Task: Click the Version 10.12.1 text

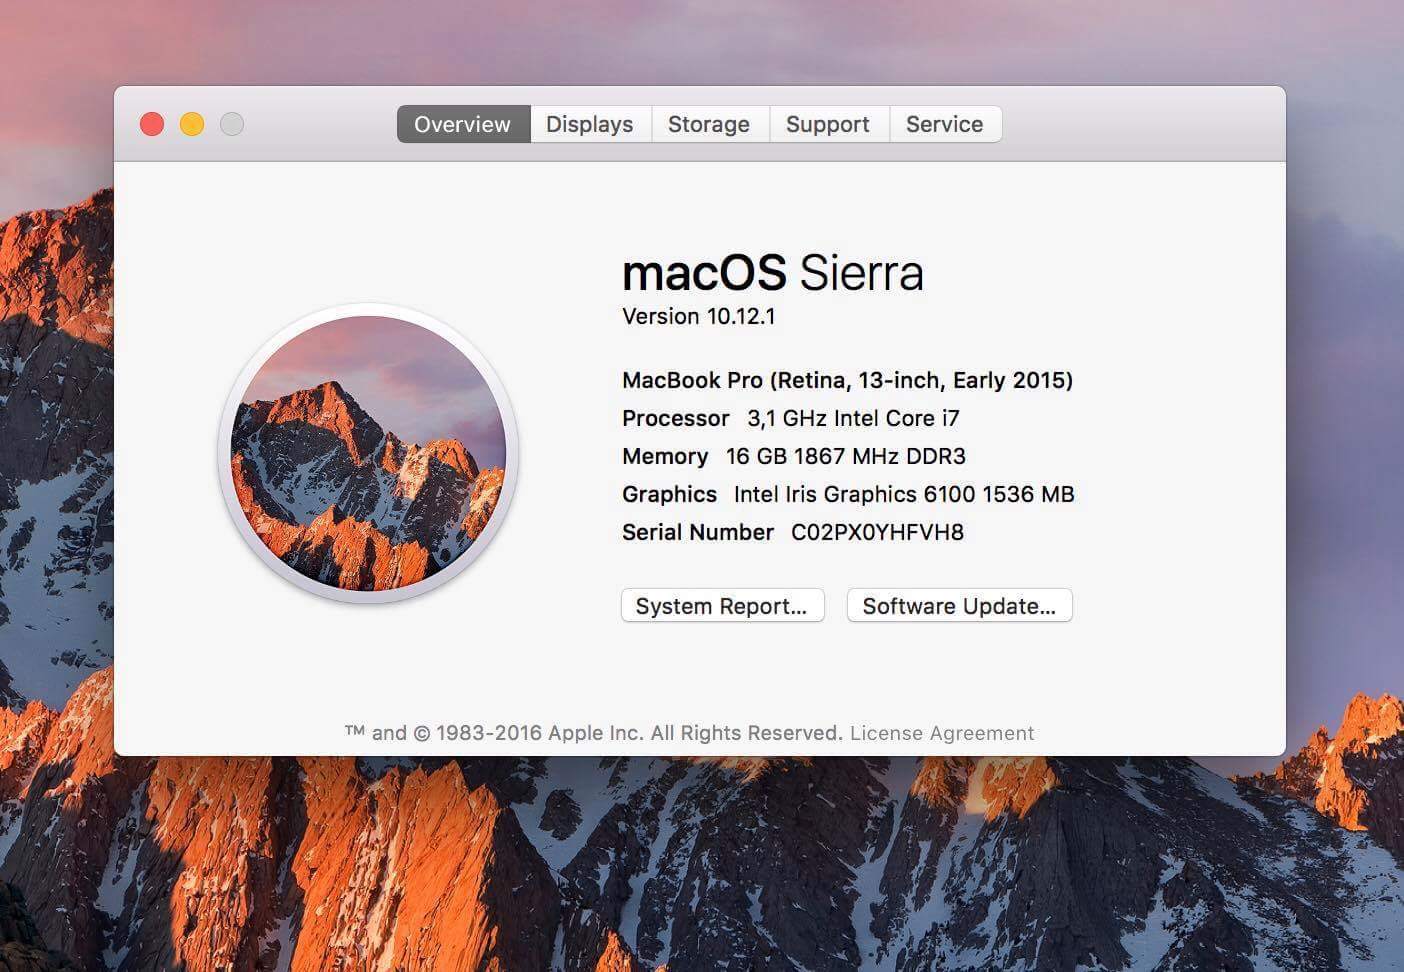Action: coord(699,317)
